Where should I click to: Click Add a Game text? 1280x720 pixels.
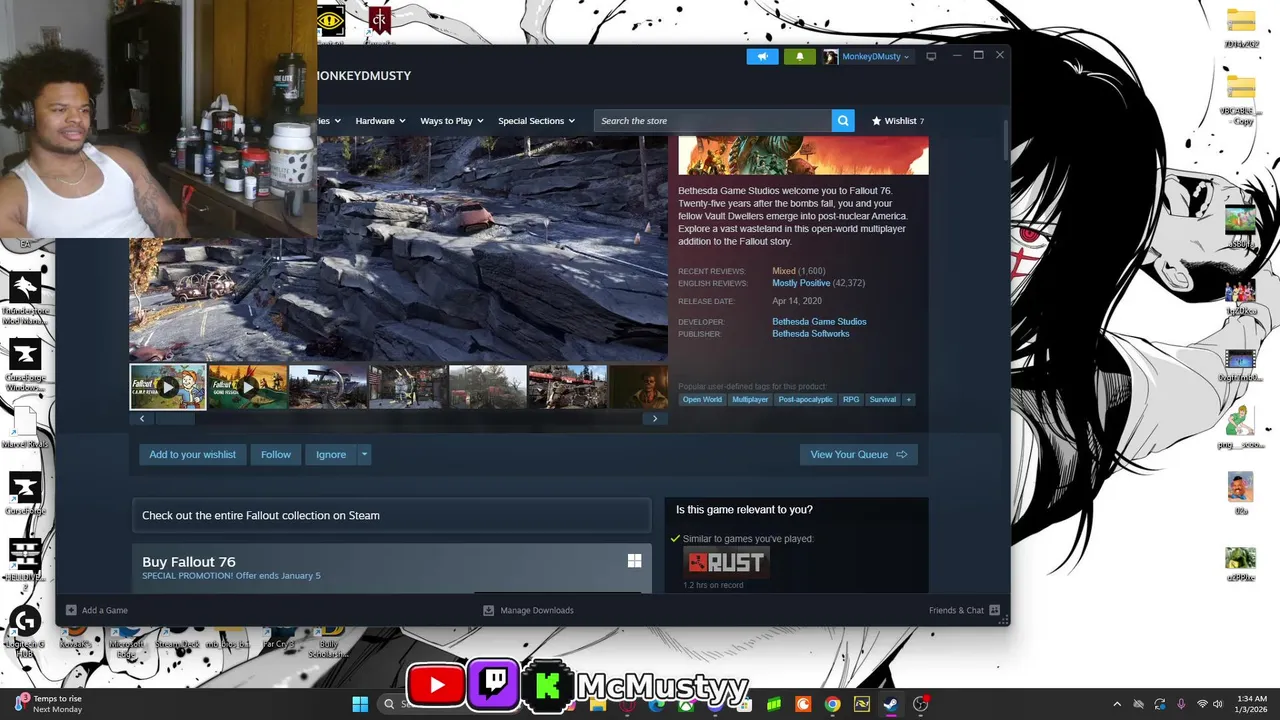tap(105, 610)
